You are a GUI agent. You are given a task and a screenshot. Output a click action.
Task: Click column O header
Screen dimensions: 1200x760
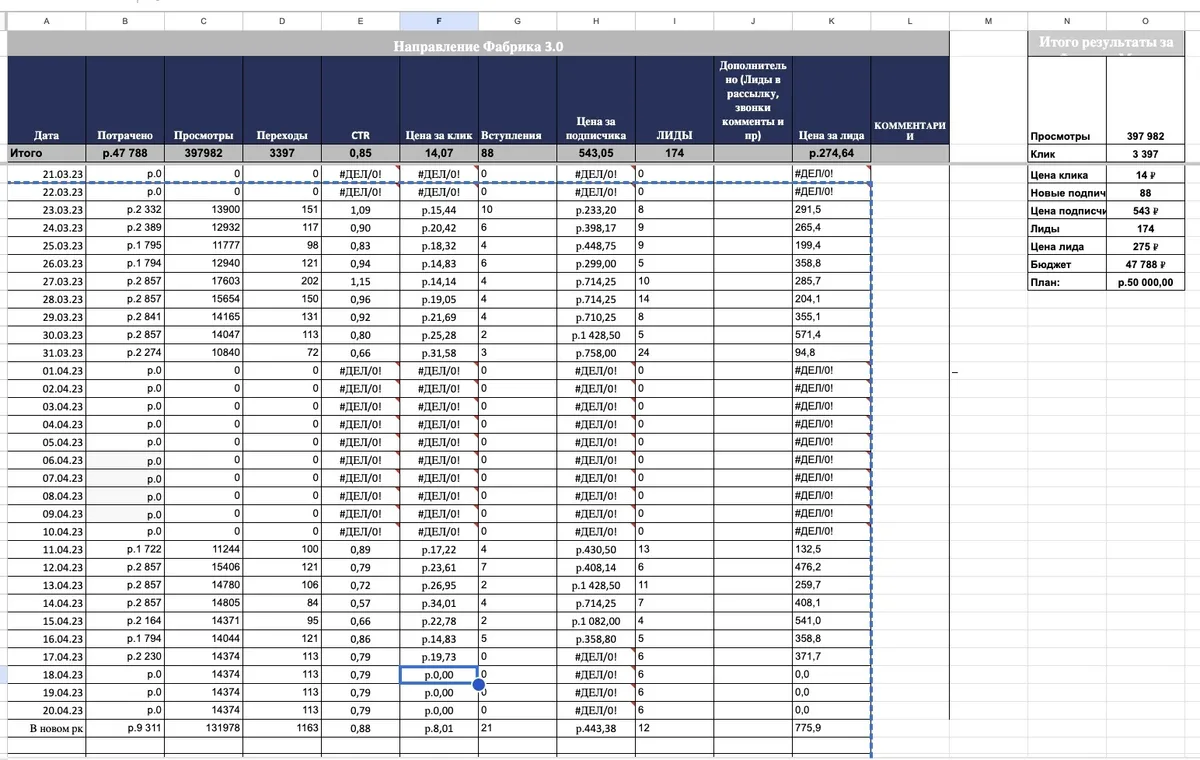point(1145,21)
